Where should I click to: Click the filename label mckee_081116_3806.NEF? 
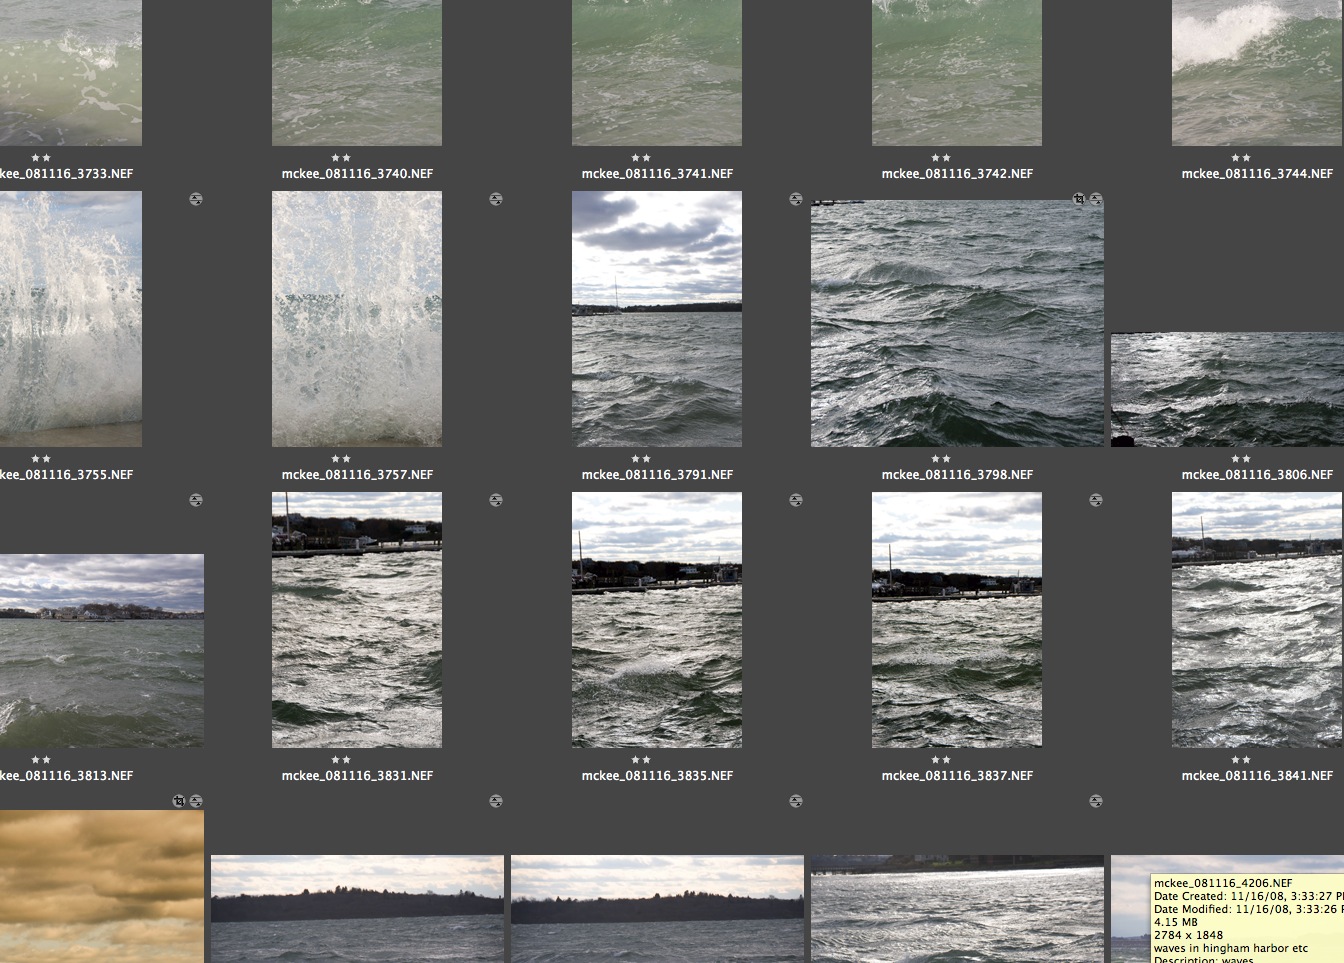click(1257, 475)
